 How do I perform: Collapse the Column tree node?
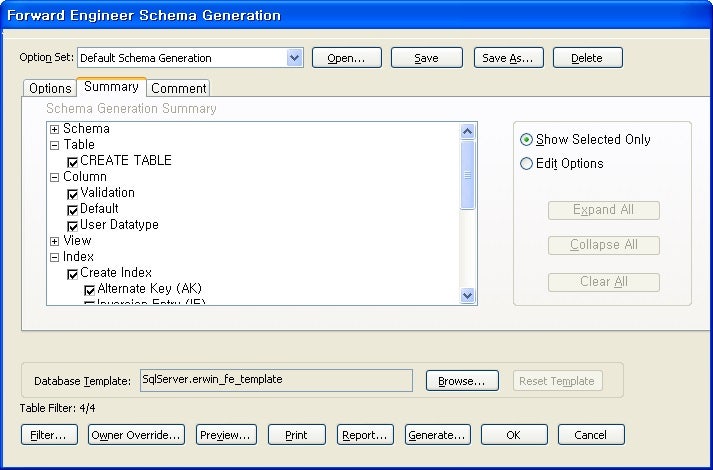pyautogui.click(x=54, y=177)
